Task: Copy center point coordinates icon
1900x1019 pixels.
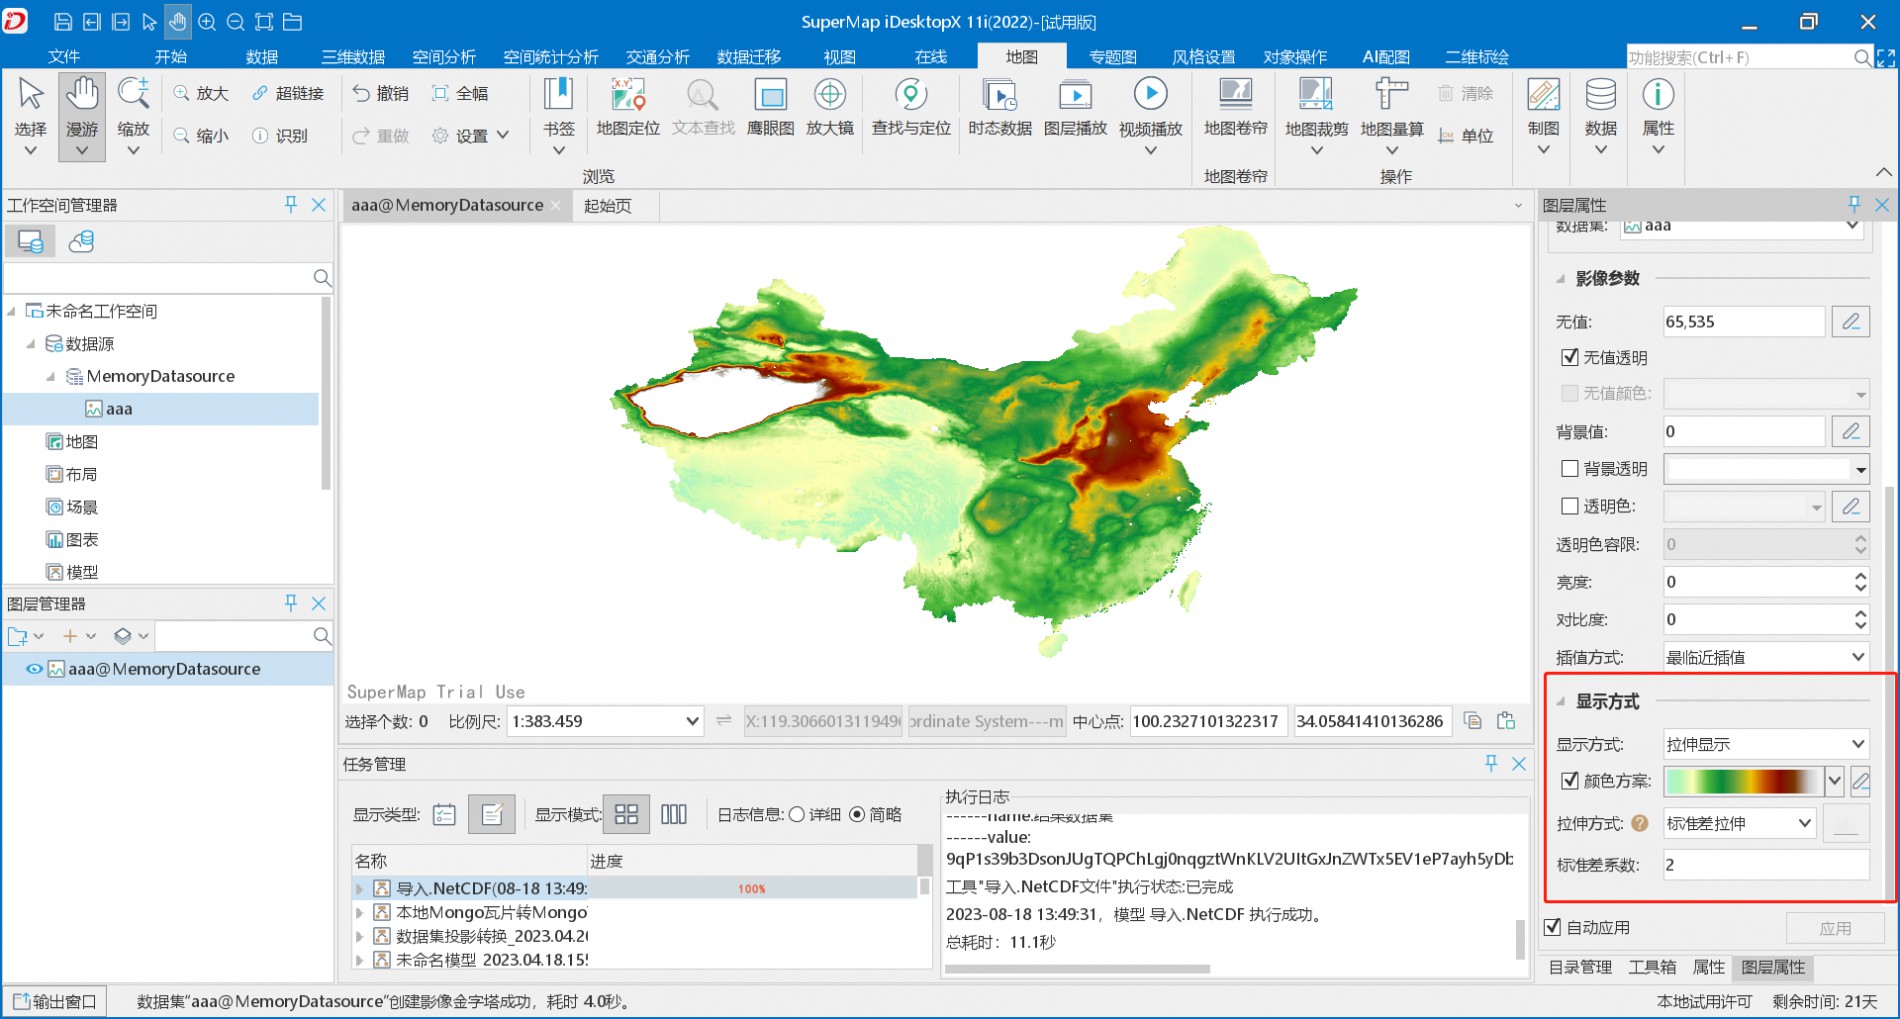Action: (1472, 721)
